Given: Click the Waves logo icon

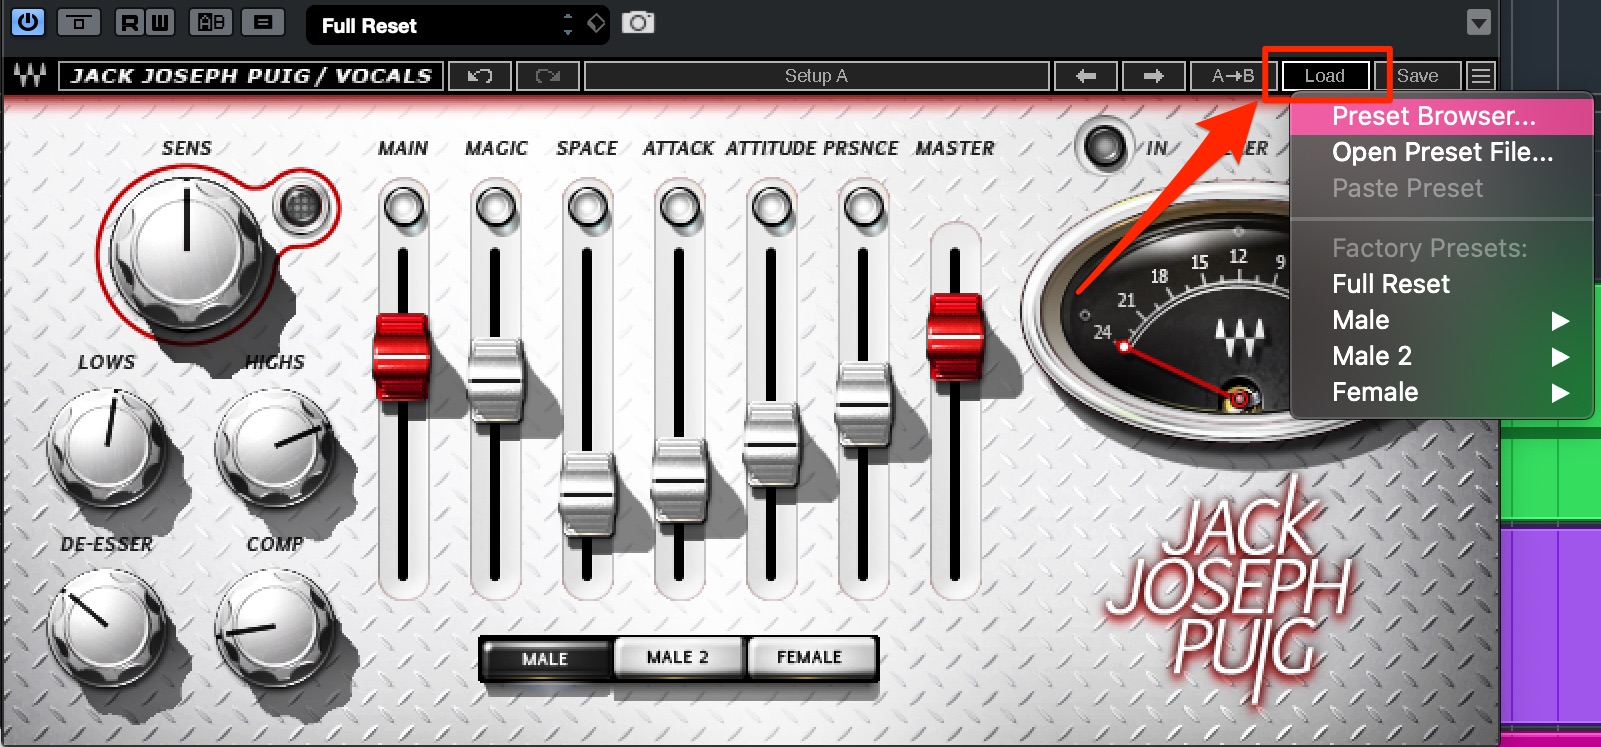Looking at the screenshot, I should click(x=30, y=75).
